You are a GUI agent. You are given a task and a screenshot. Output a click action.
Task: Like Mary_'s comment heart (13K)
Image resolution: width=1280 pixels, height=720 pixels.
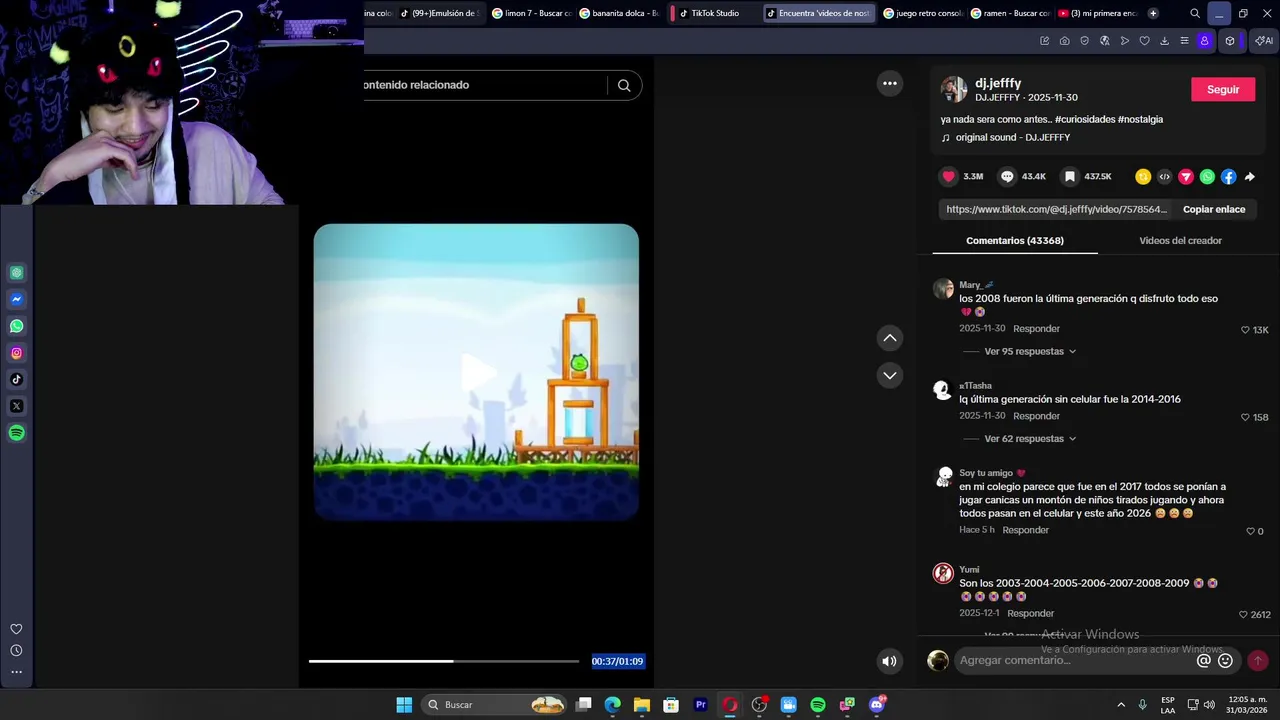[x=1245, y=330]
